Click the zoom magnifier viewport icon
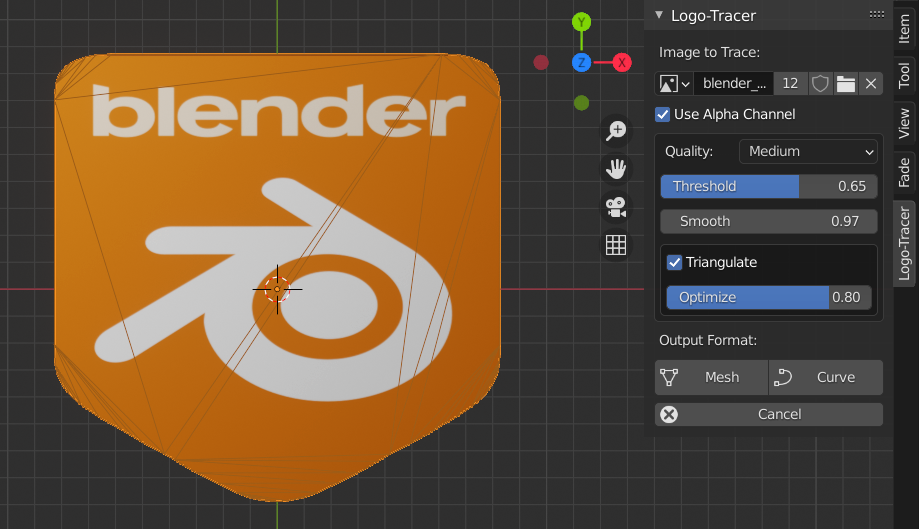Screen dimensions: 919x529 click(x=616, y=130)
